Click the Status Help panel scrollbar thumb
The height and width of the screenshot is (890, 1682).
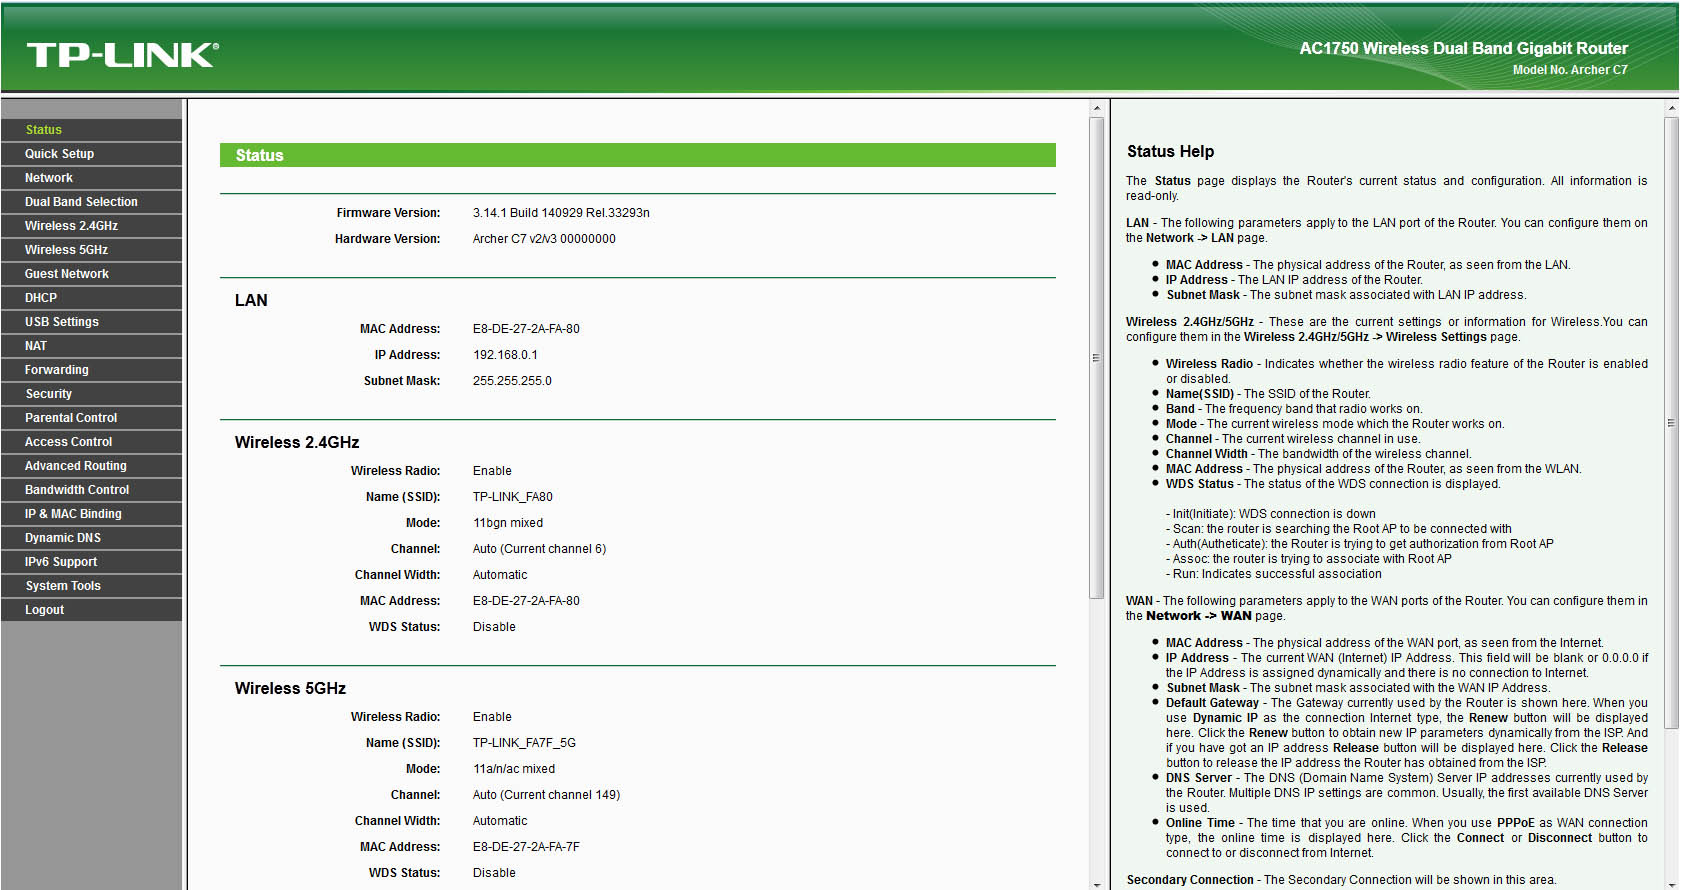tap(1671, 422)
